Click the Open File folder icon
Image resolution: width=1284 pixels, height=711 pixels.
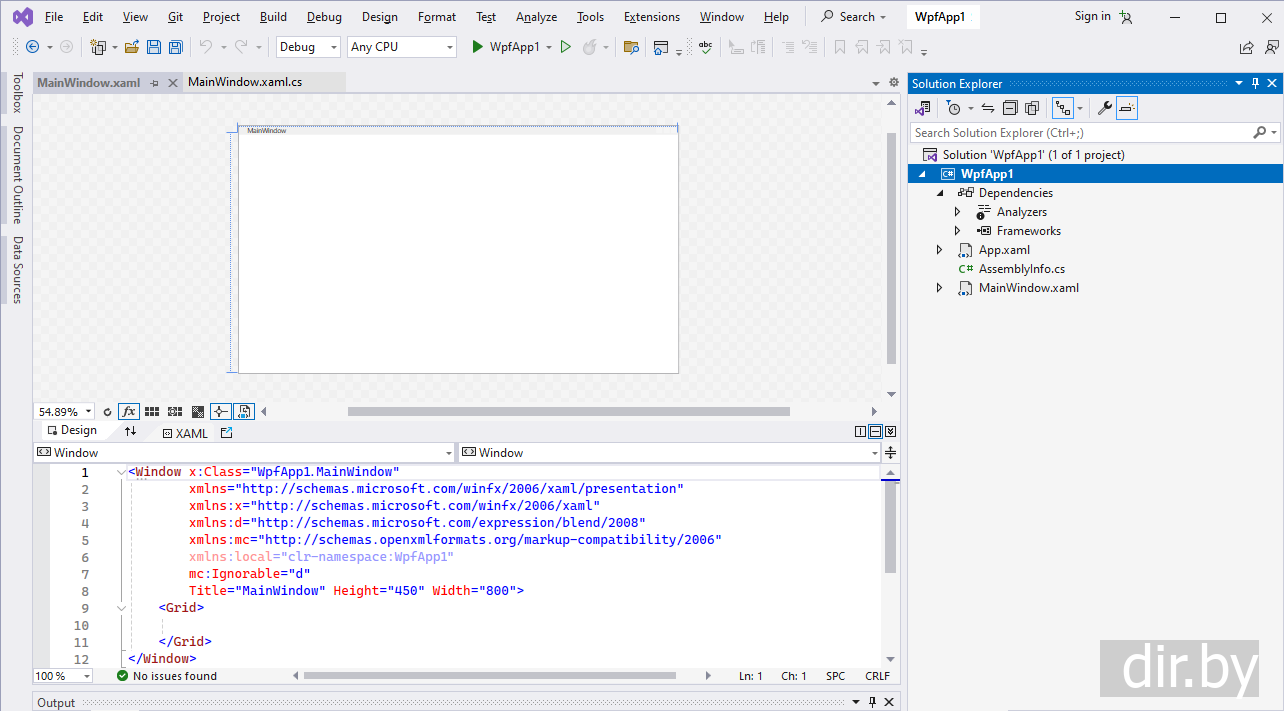pos(132,47)
